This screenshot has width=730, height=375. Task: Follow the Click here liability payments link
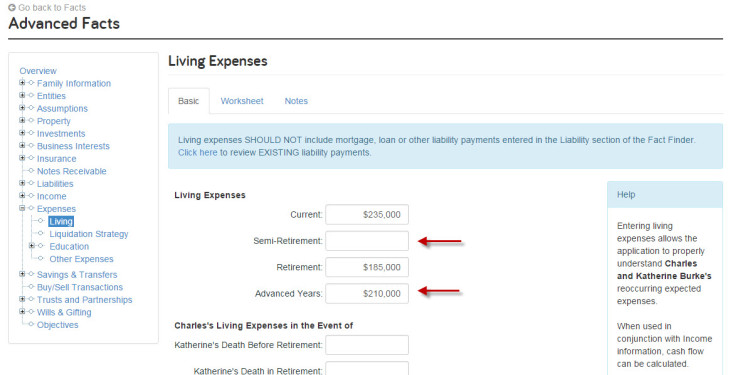[197, 152]
